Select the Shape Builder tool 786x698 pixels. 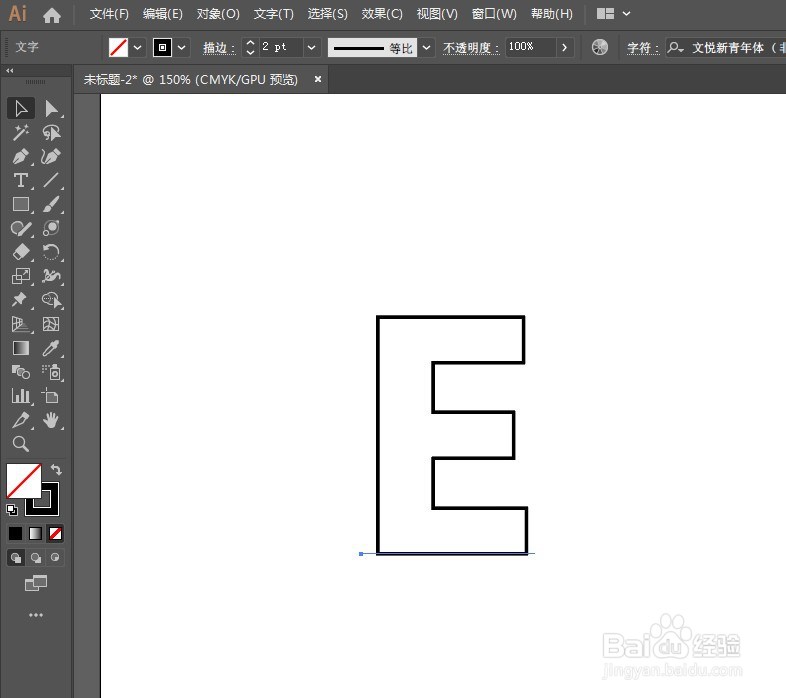(x=51, y=300)
